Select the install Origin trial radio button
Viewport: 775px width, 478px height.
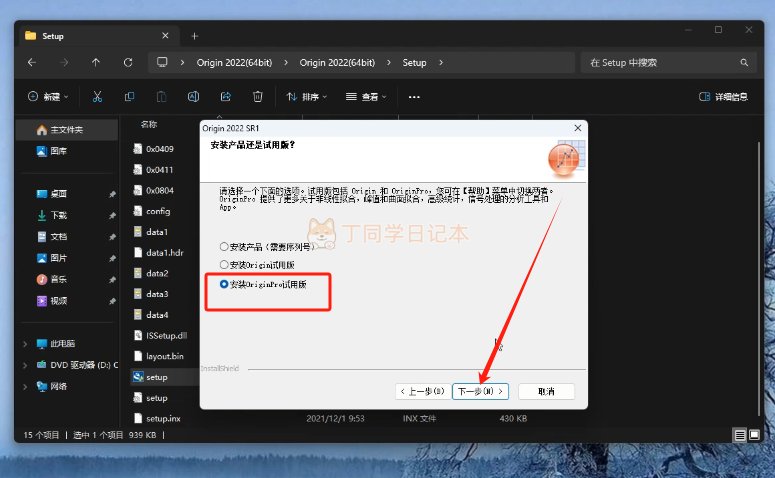click(x=224, y=265)
